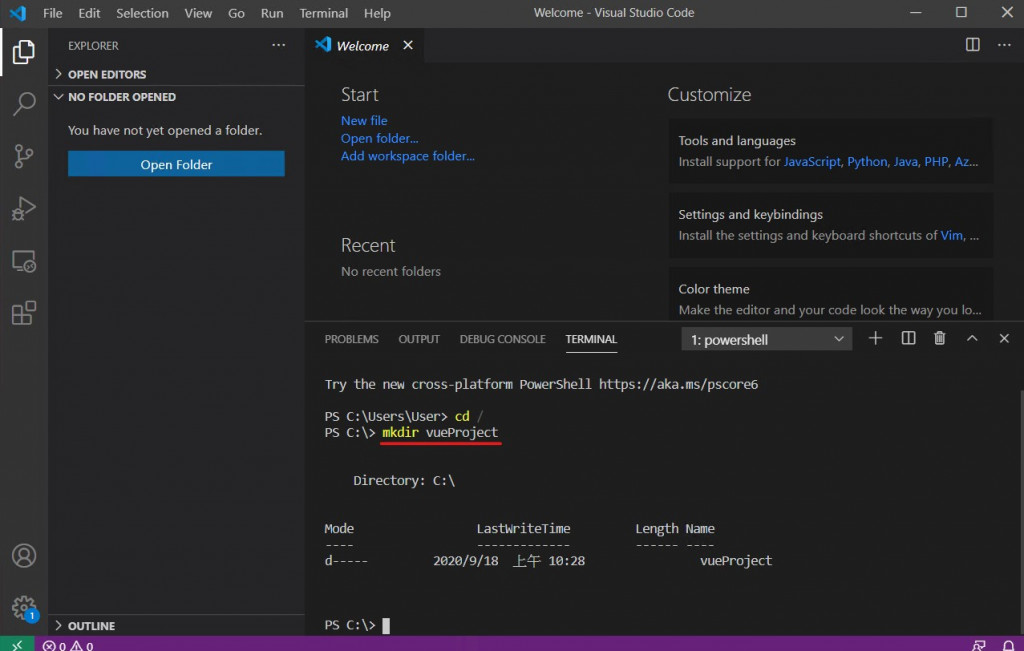Screen dimensions: 1024x651
Task: Open Explorer's more actions ellipsis
Action: pos(279,45)
